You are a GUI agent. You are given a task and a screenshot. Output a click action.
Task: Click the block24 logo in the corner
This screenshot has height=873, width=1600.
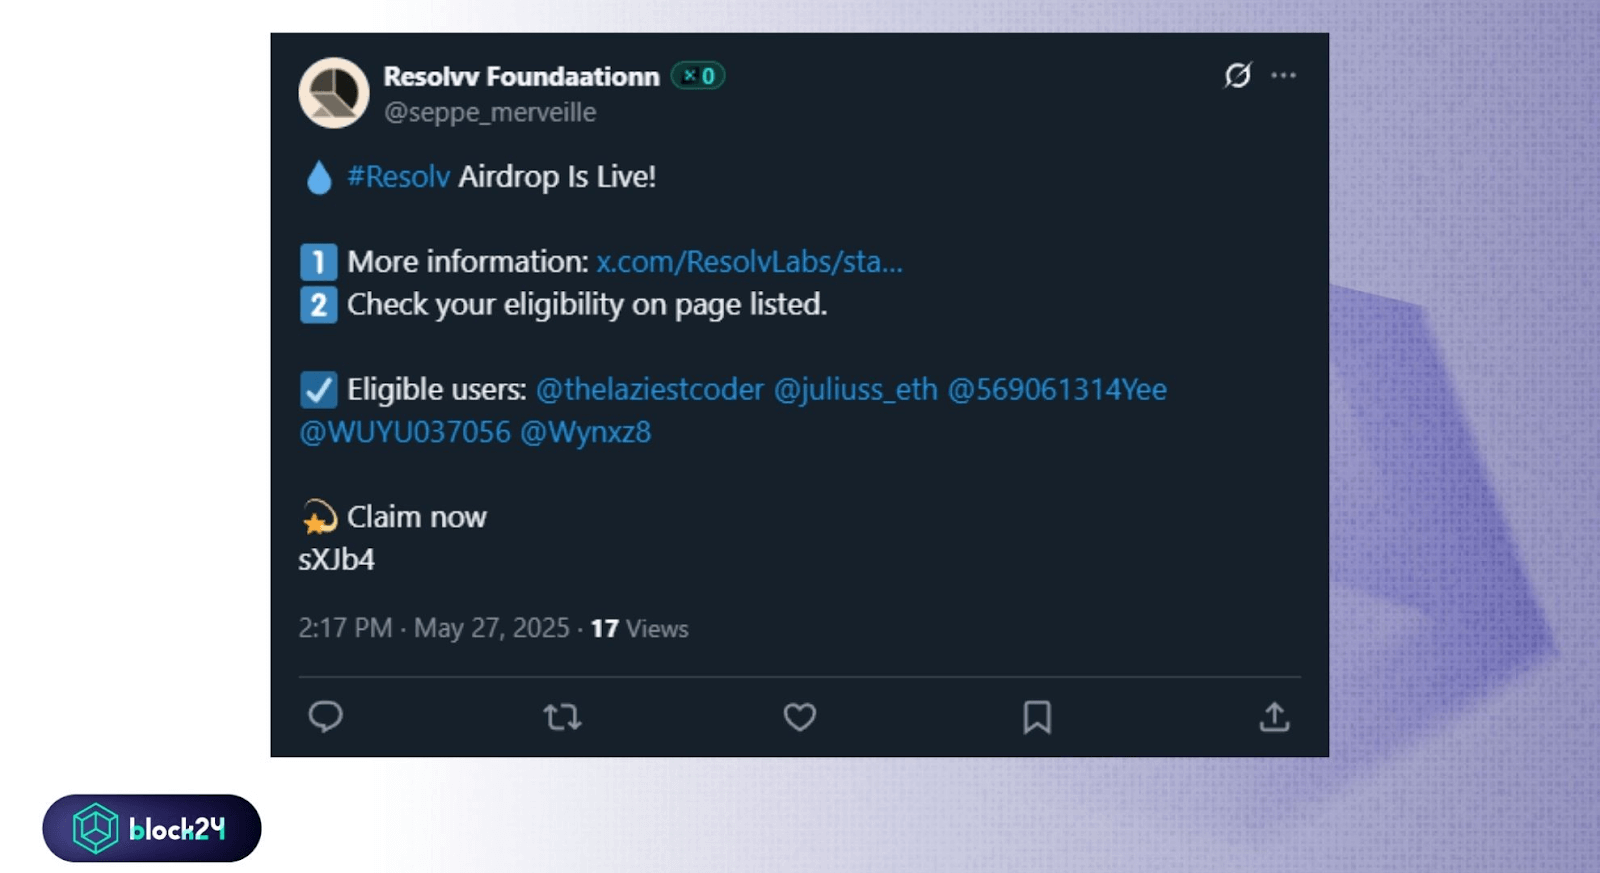point(152,827)
